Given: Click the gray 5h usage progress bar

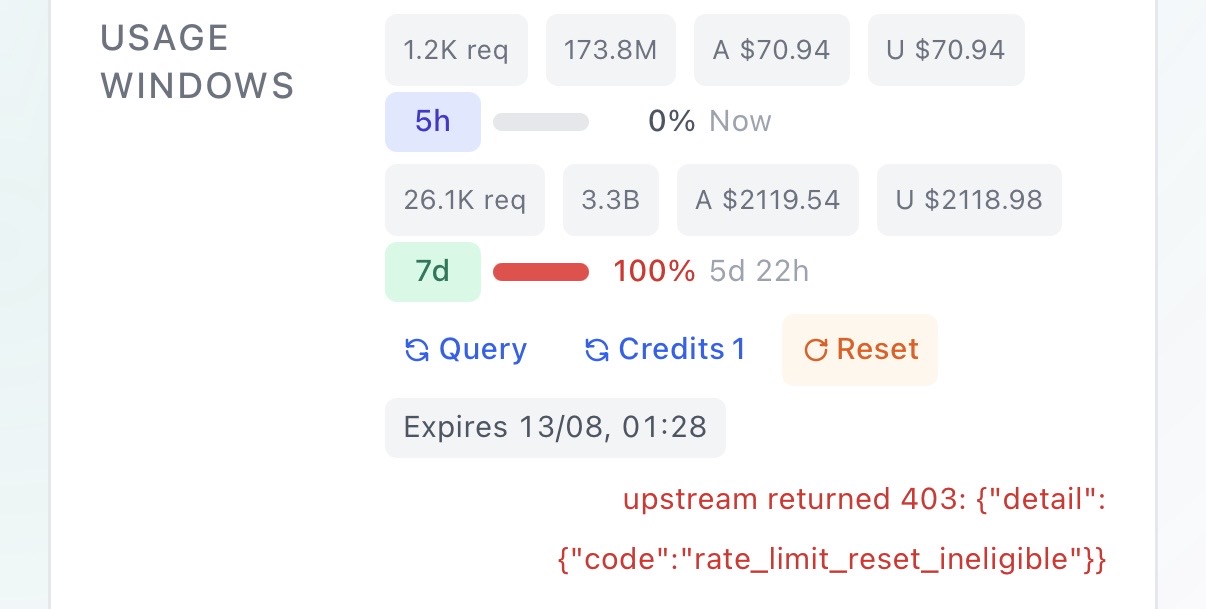Looking at the screenshot, I should click(541, 122).
